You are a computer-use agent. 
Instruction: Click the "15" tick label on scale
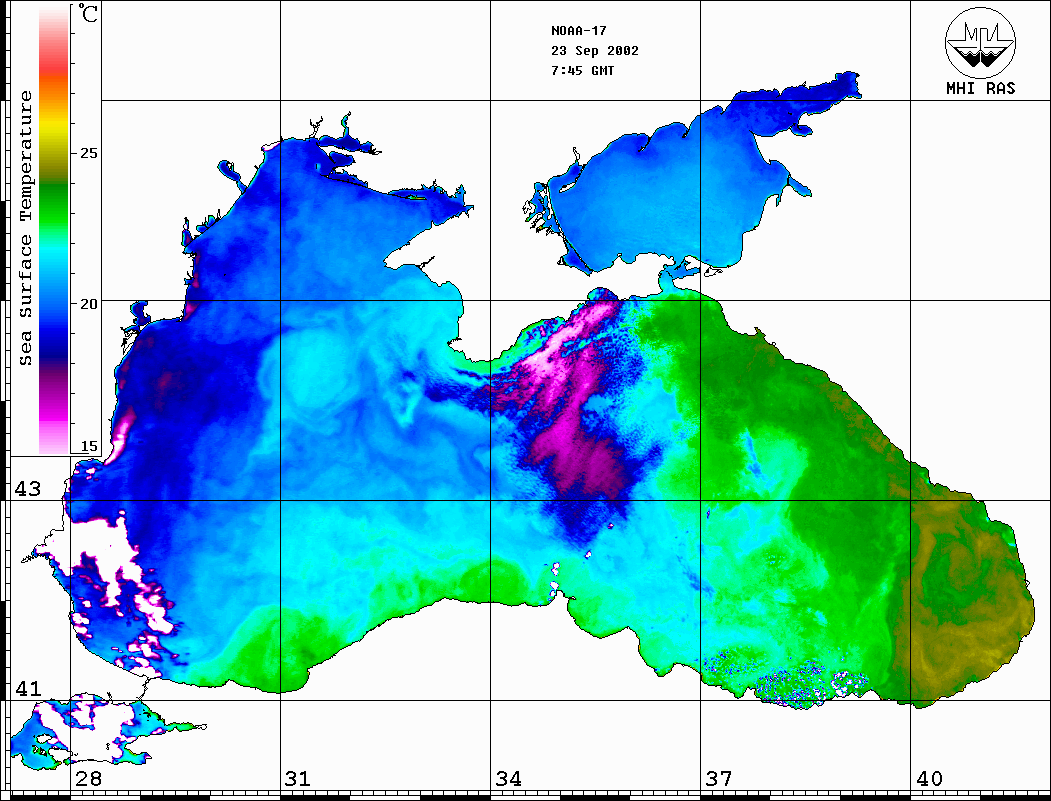pos(88,446)
